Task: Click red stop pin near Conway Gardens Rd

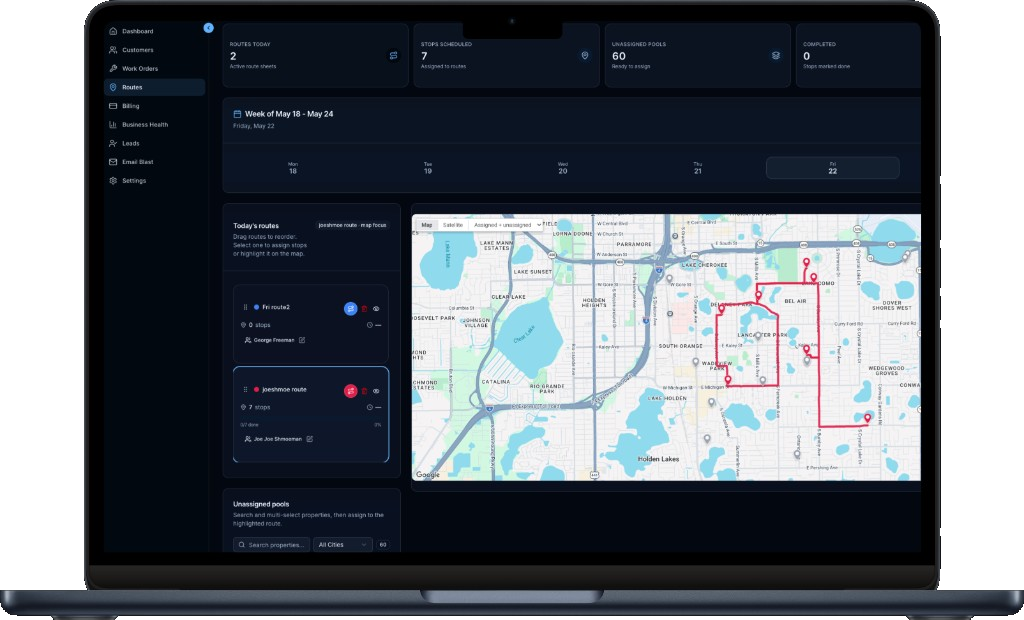Action: 867,418
